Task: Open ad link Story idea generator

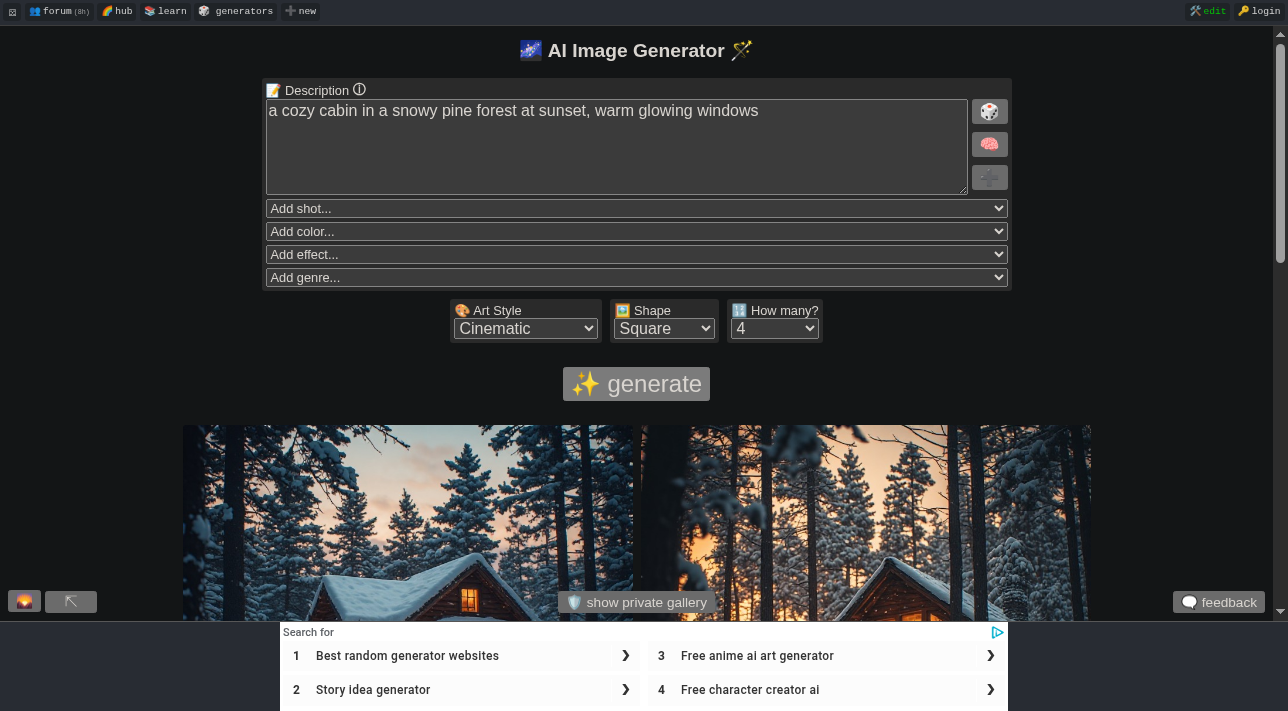Action: (x=461, y=690)
